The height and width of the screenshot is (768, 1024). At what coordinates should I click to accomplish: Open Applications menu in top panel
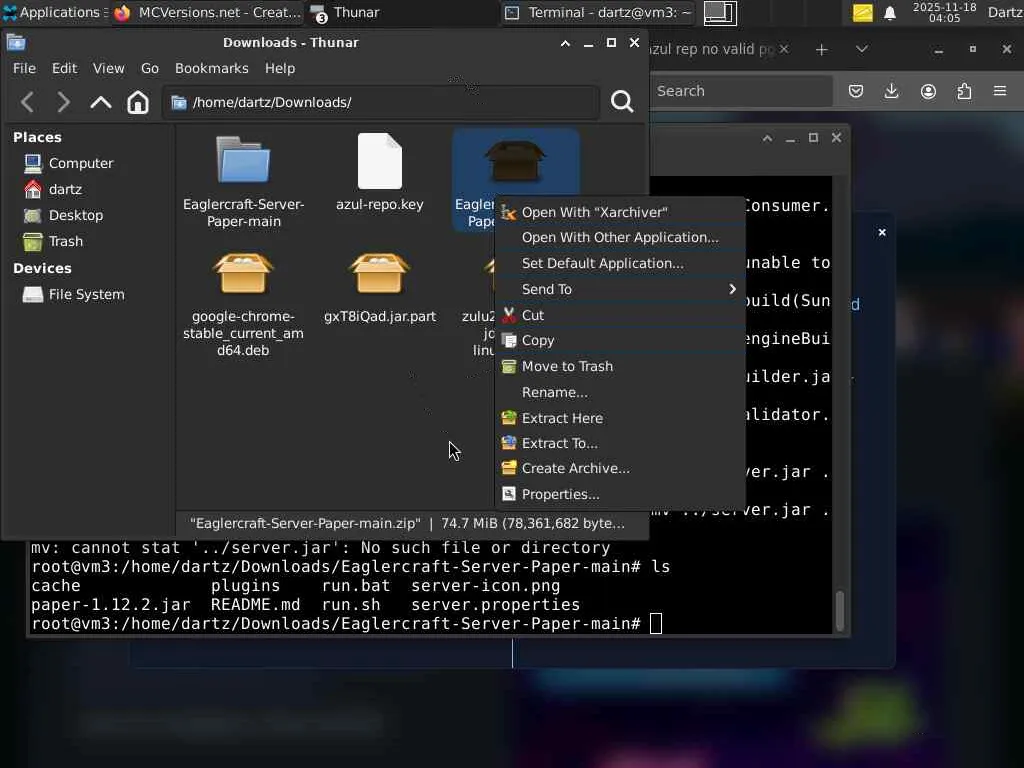pos(54,12)
